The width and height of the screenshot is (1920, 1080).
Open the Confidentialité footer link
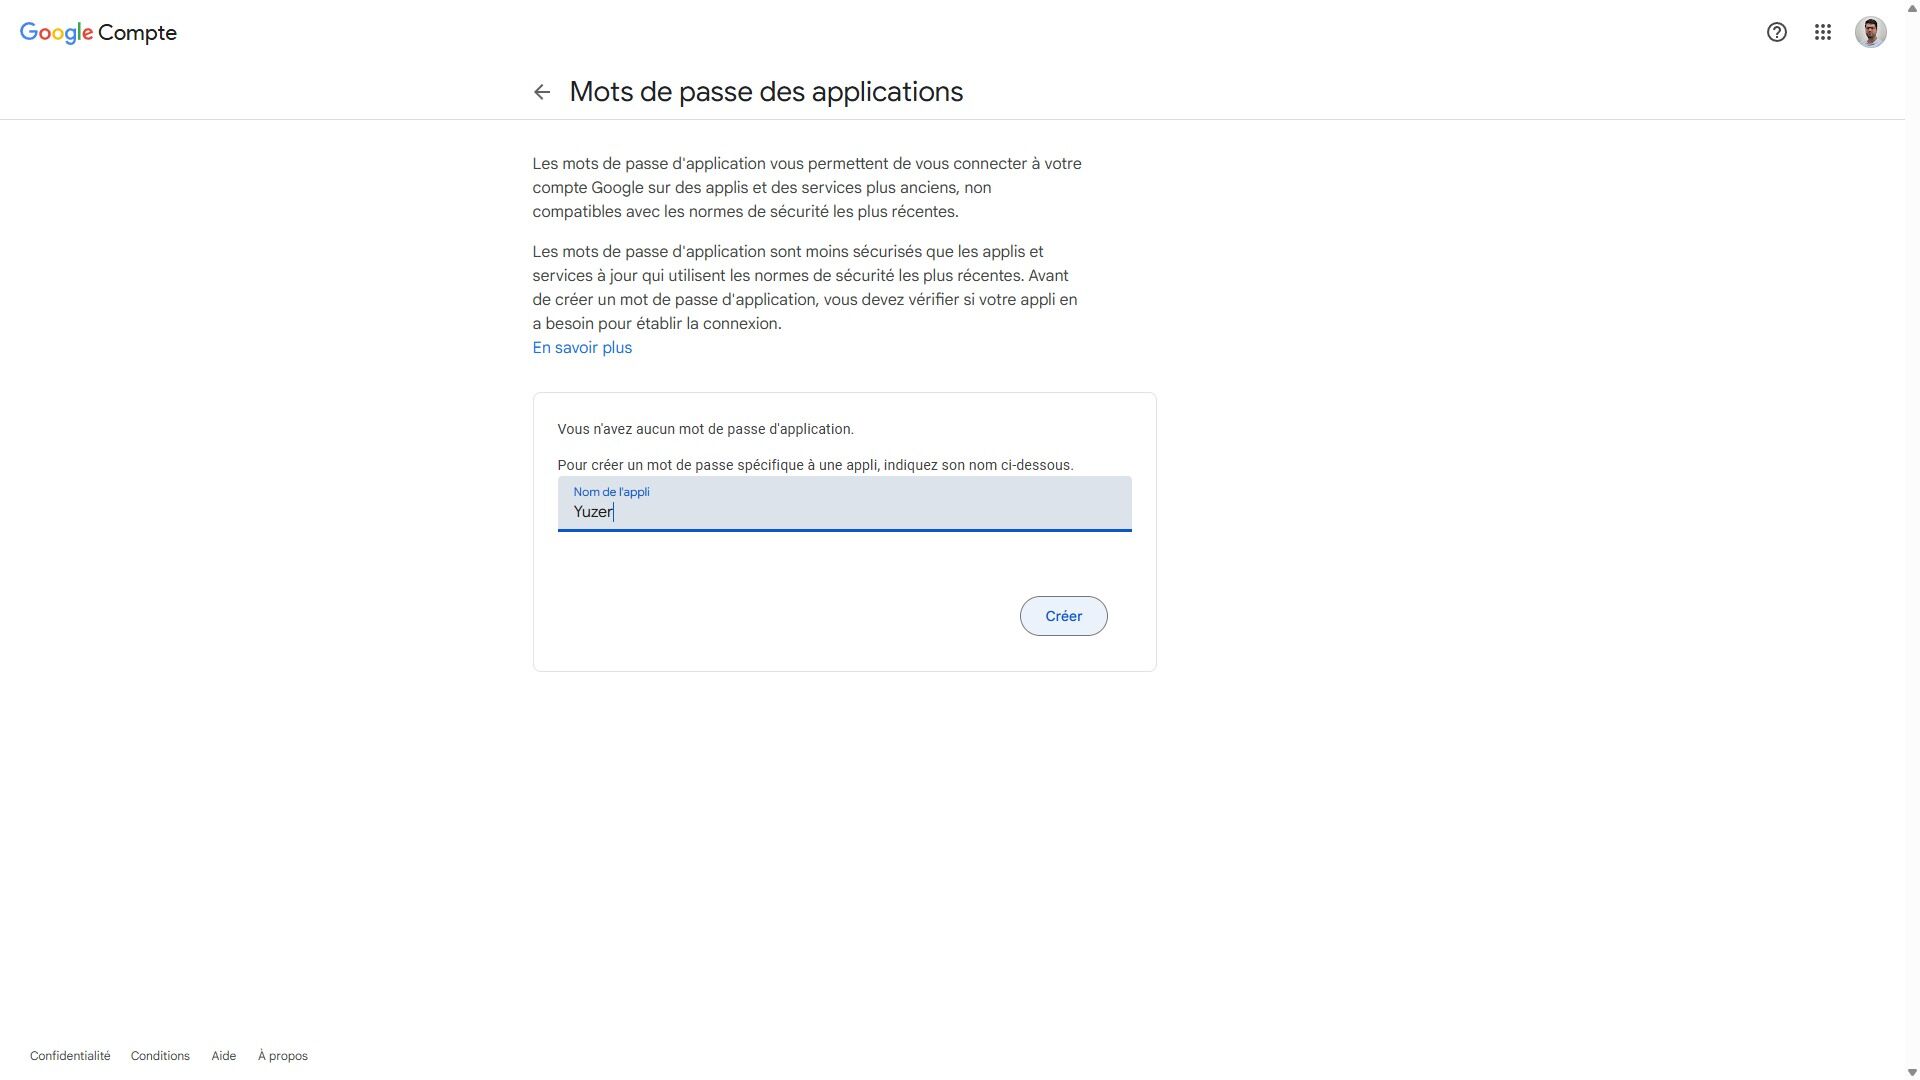coord(70,1056)
